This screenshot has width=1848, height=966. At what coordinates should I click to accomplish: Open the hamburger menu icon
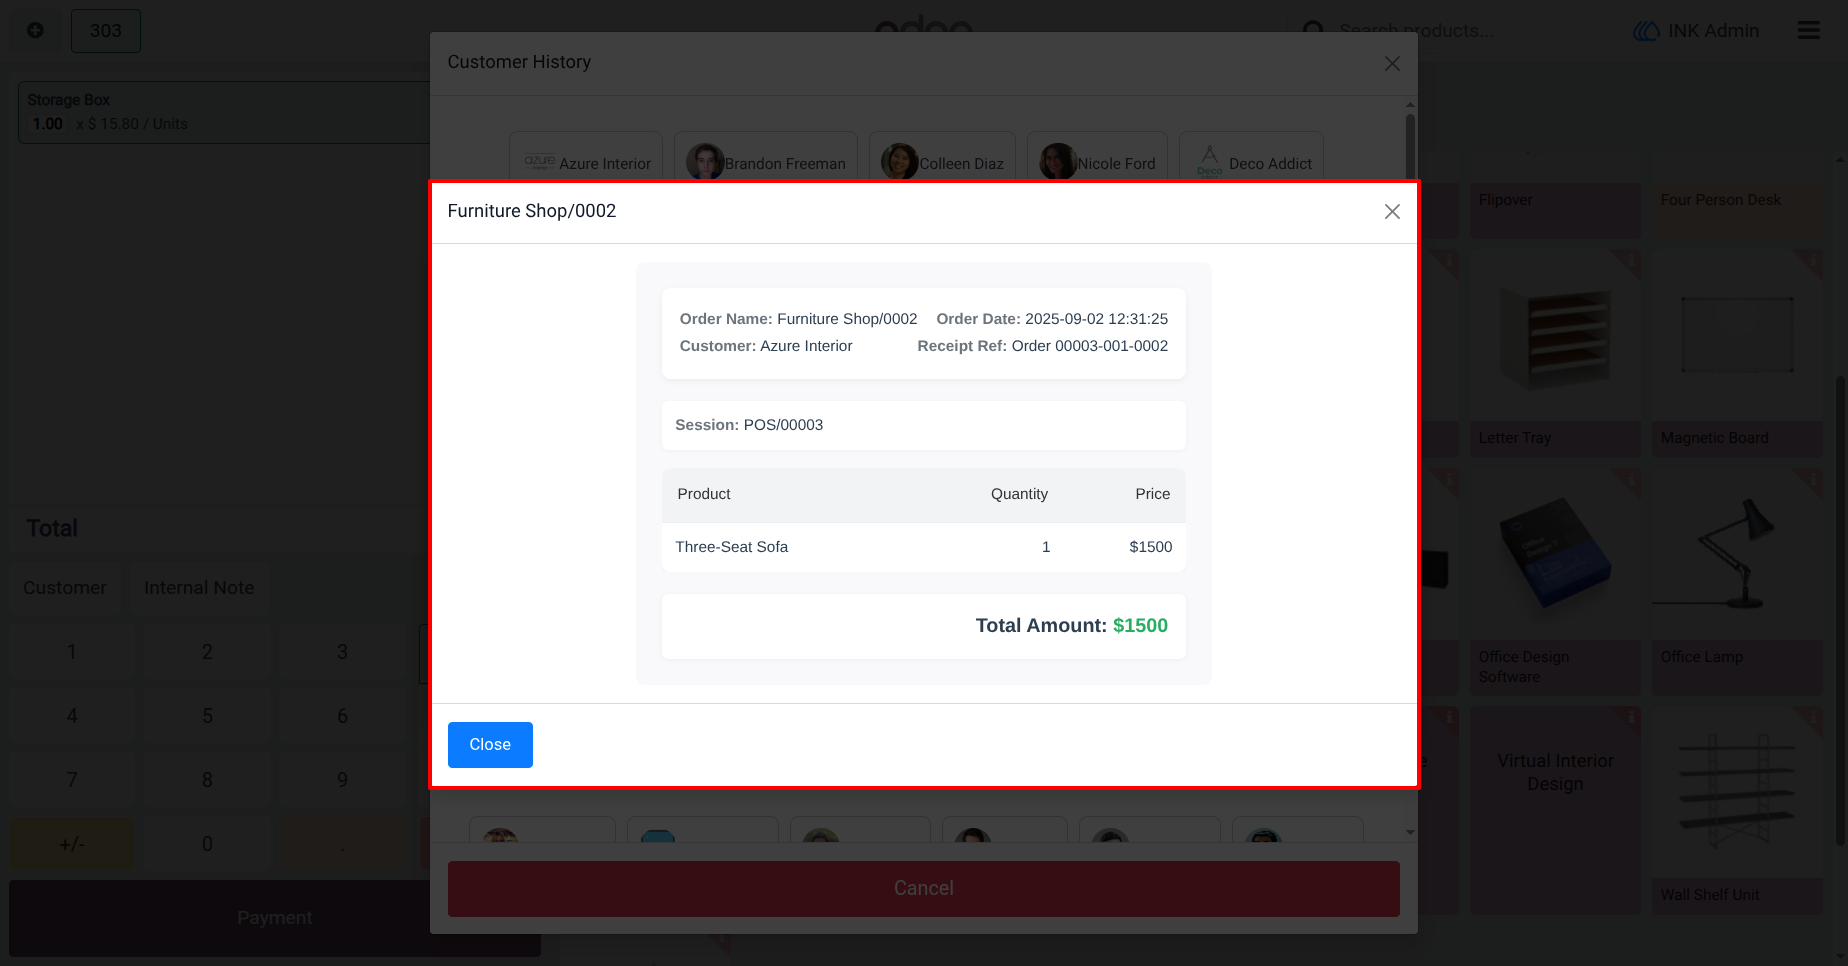[x=1808, y=30]
